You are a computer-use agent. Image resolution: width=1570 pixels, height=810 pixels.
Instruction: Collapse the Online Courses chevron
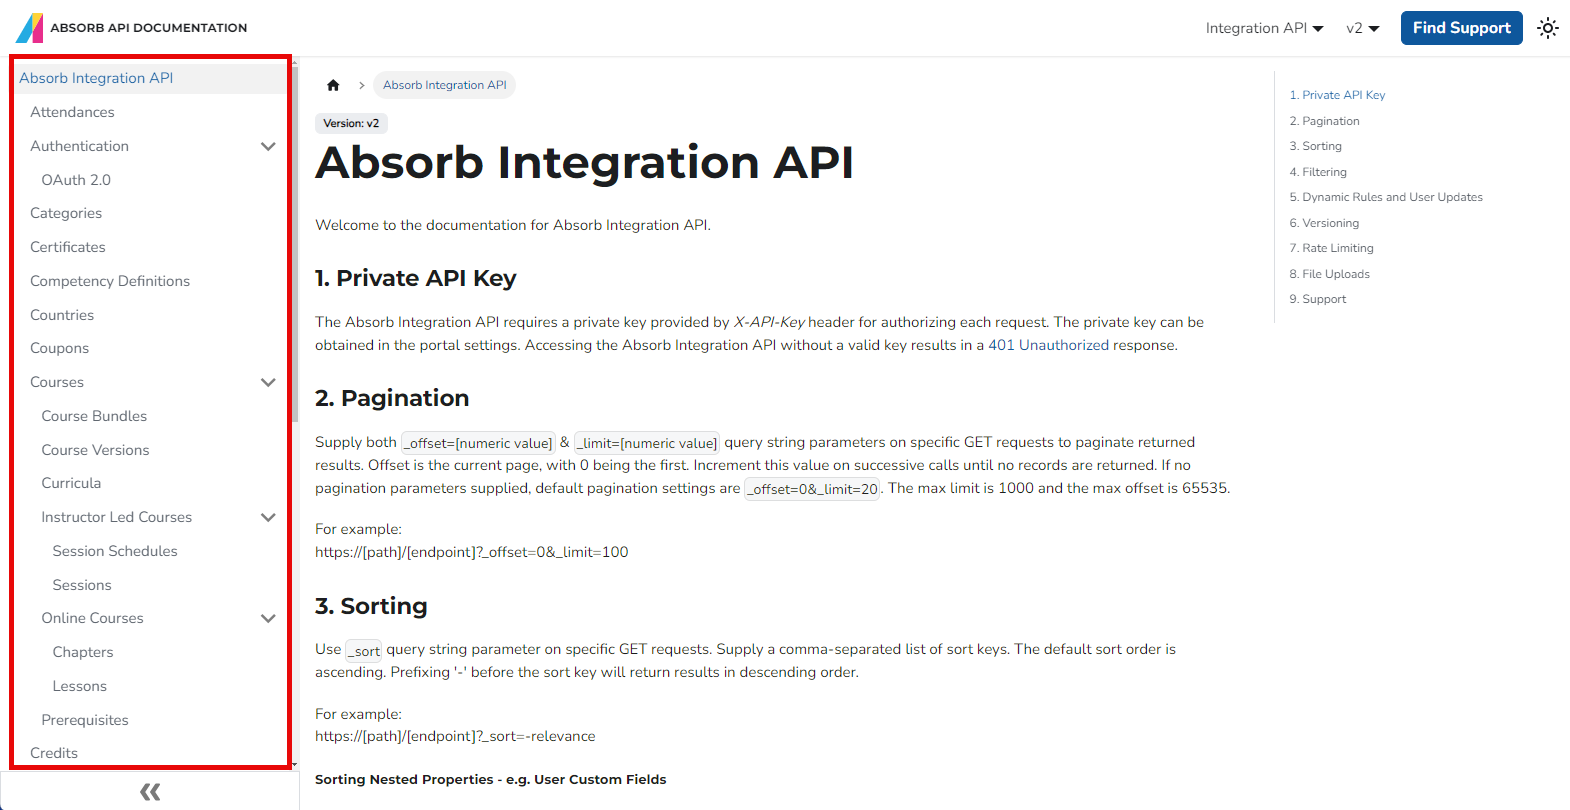(268, 618)
